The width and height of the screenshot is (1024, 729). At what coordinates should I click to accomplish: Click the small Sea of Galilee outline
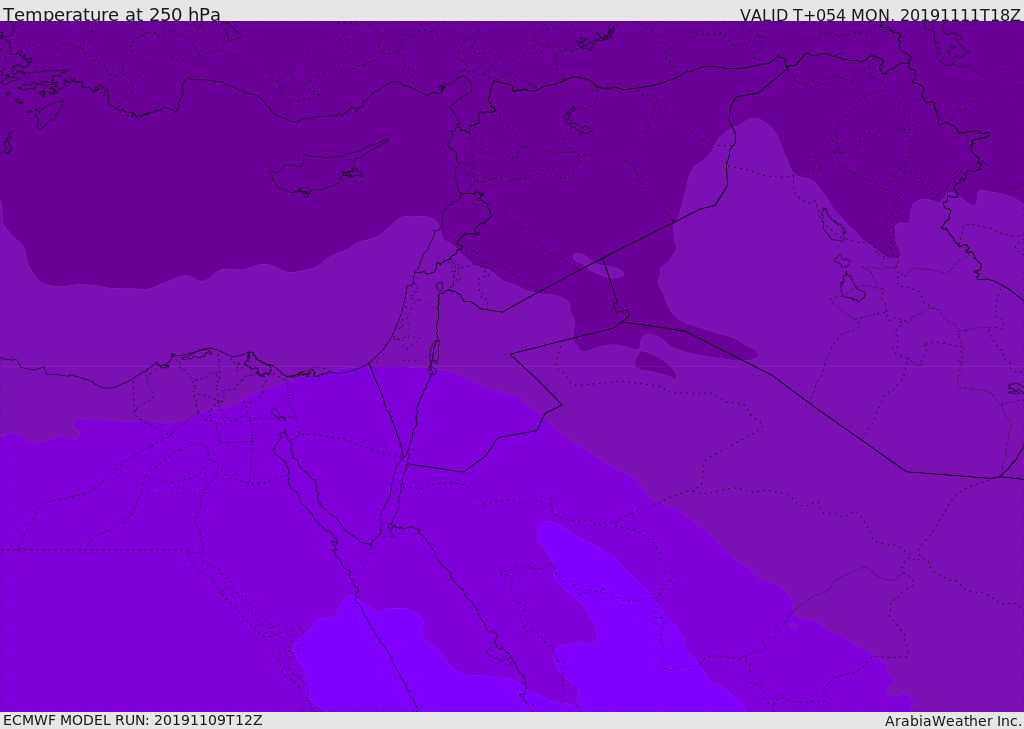click(439, 288)
